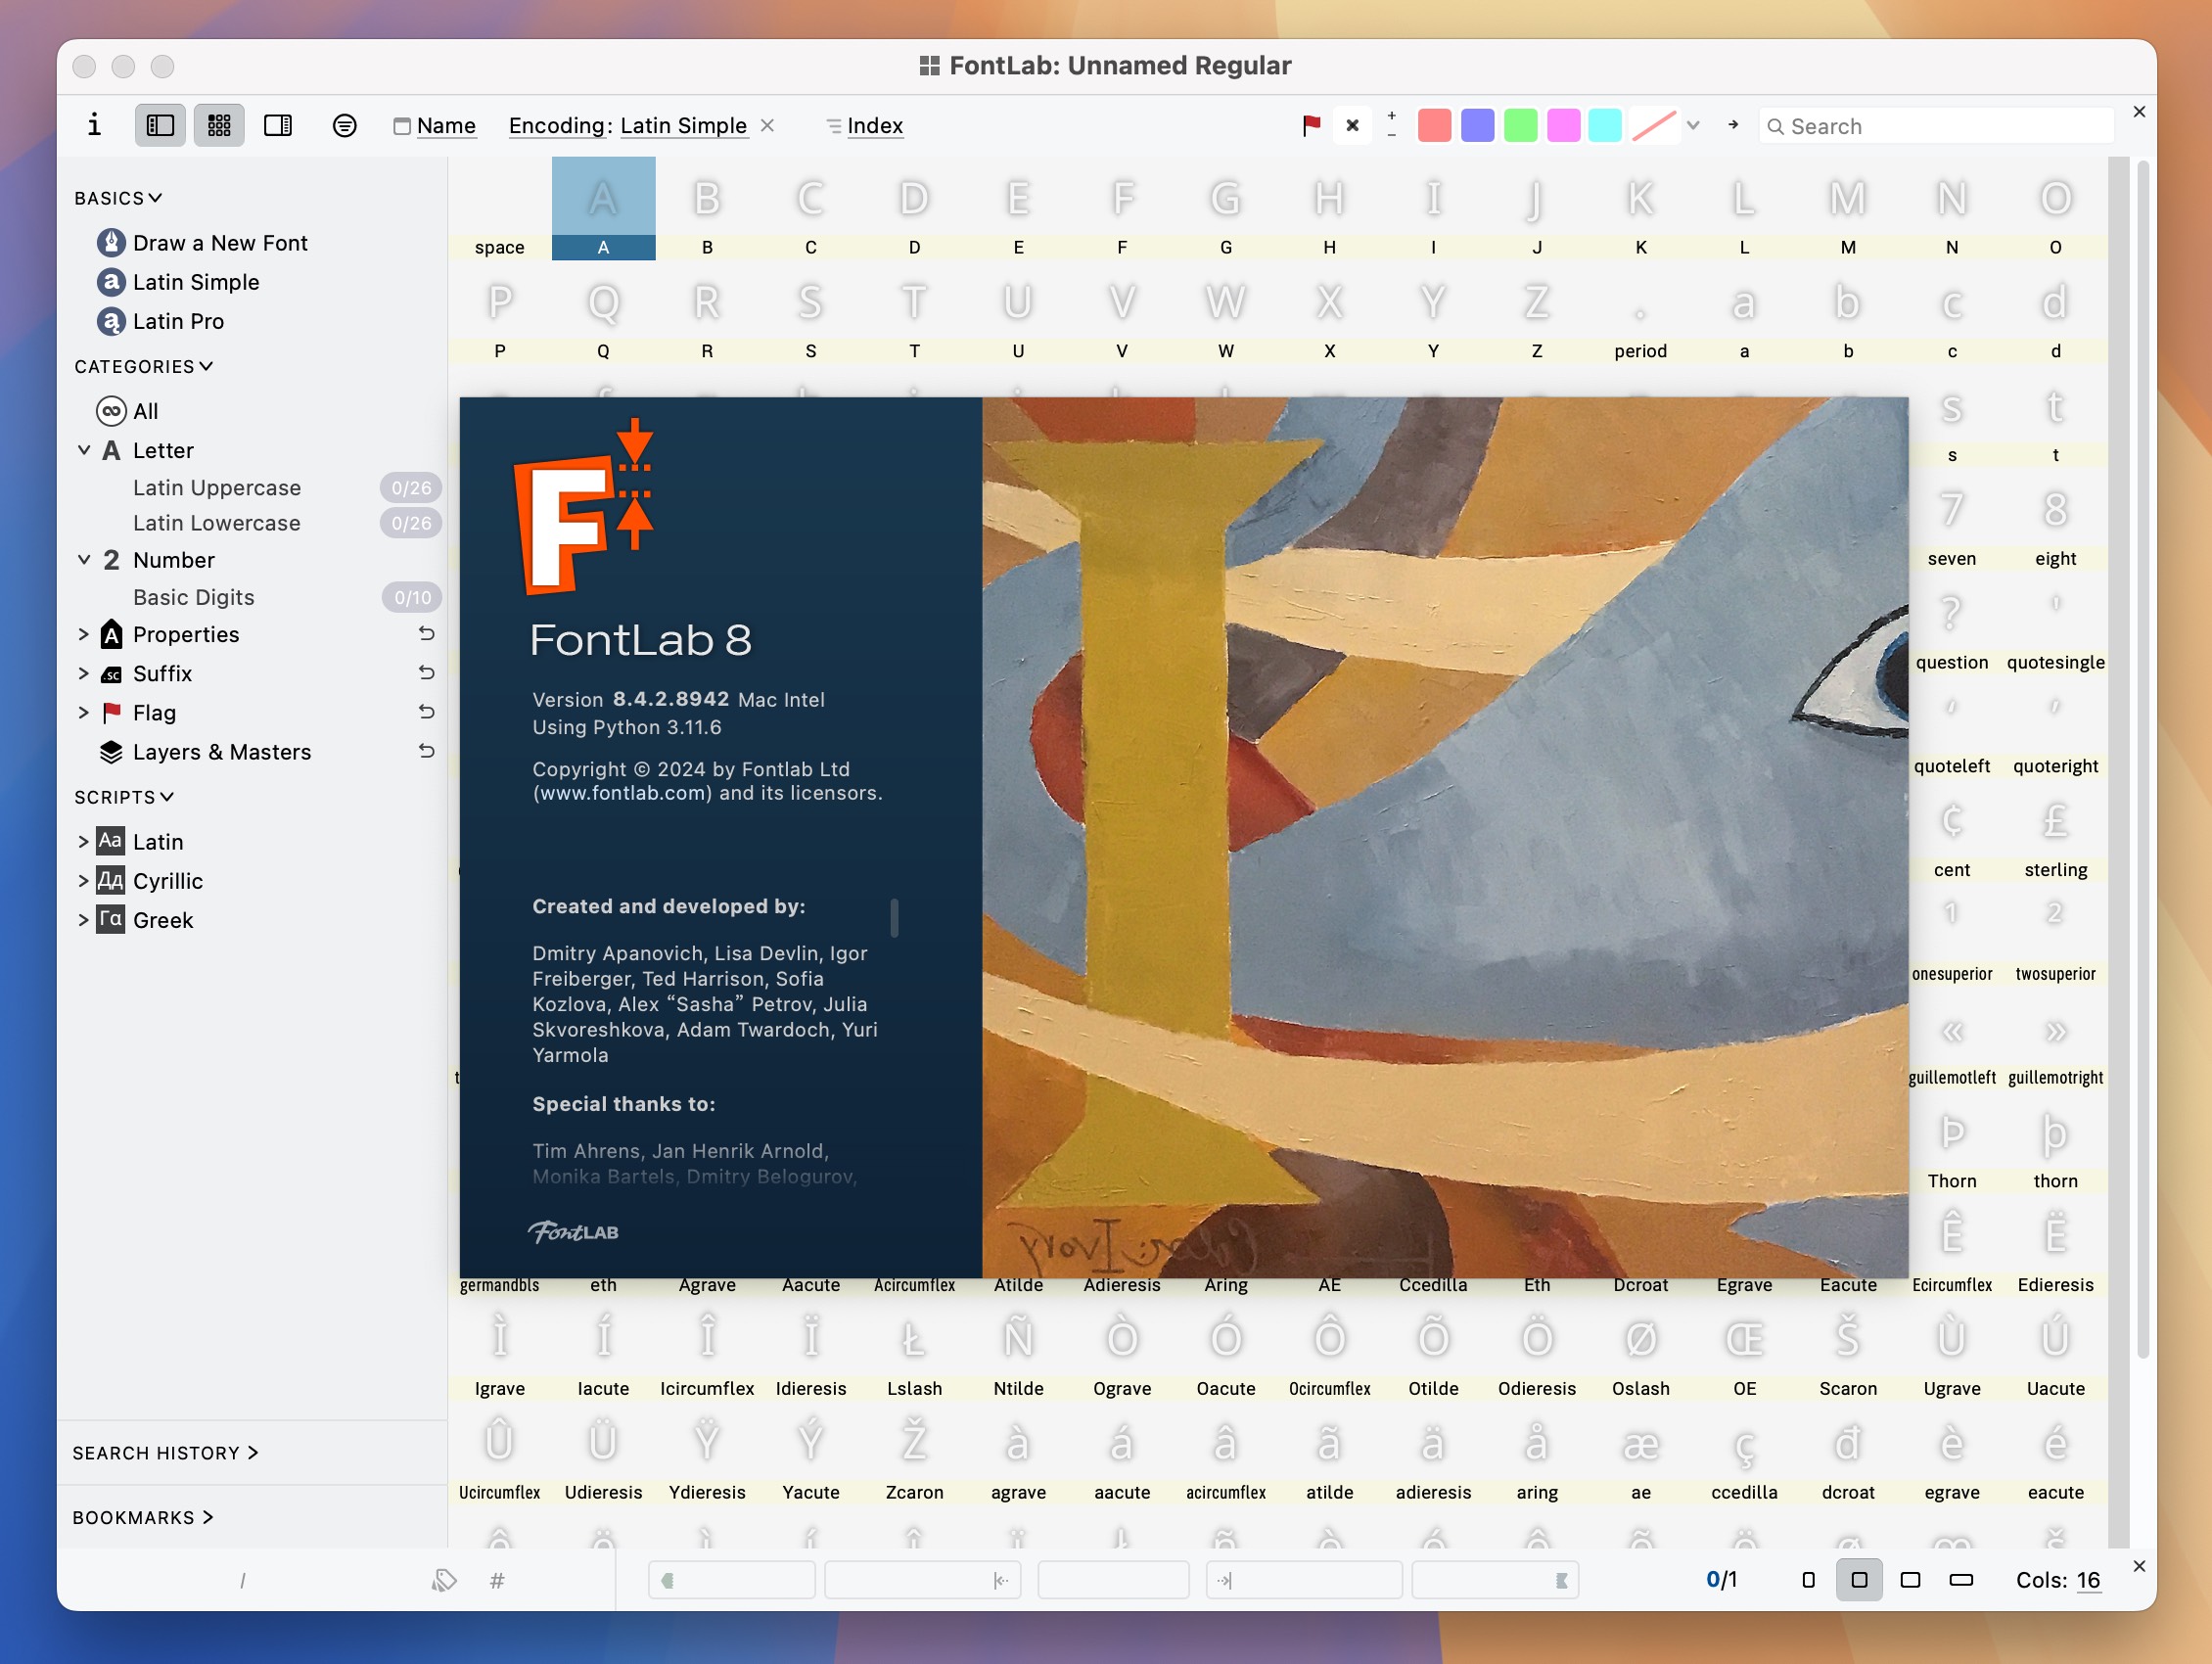This screenshot has height=1664, width=2212.
Task: Select Latin Uppercase category
Action: (217, 487)
